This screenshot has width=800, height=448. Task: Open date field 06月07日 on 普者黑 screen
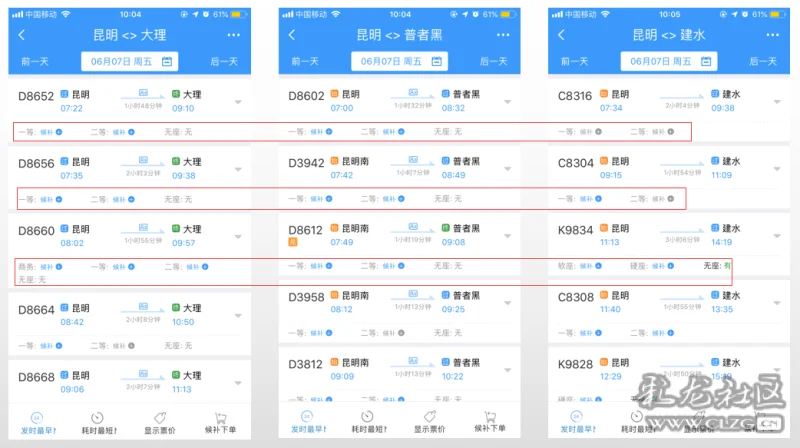pos(399,62)
